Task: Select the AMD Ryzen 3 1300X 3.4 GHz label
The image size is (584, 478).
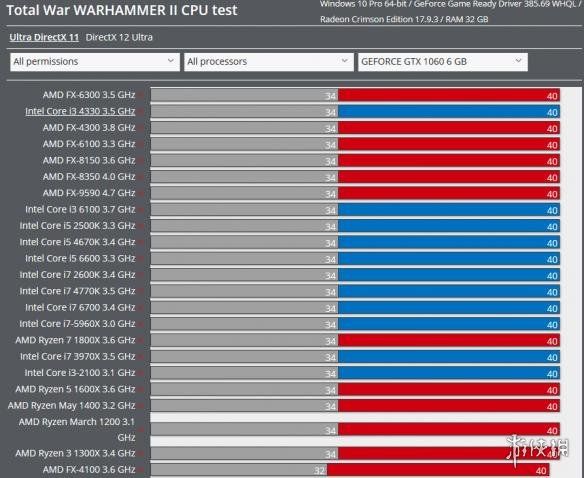Action: tap(75, 453)
